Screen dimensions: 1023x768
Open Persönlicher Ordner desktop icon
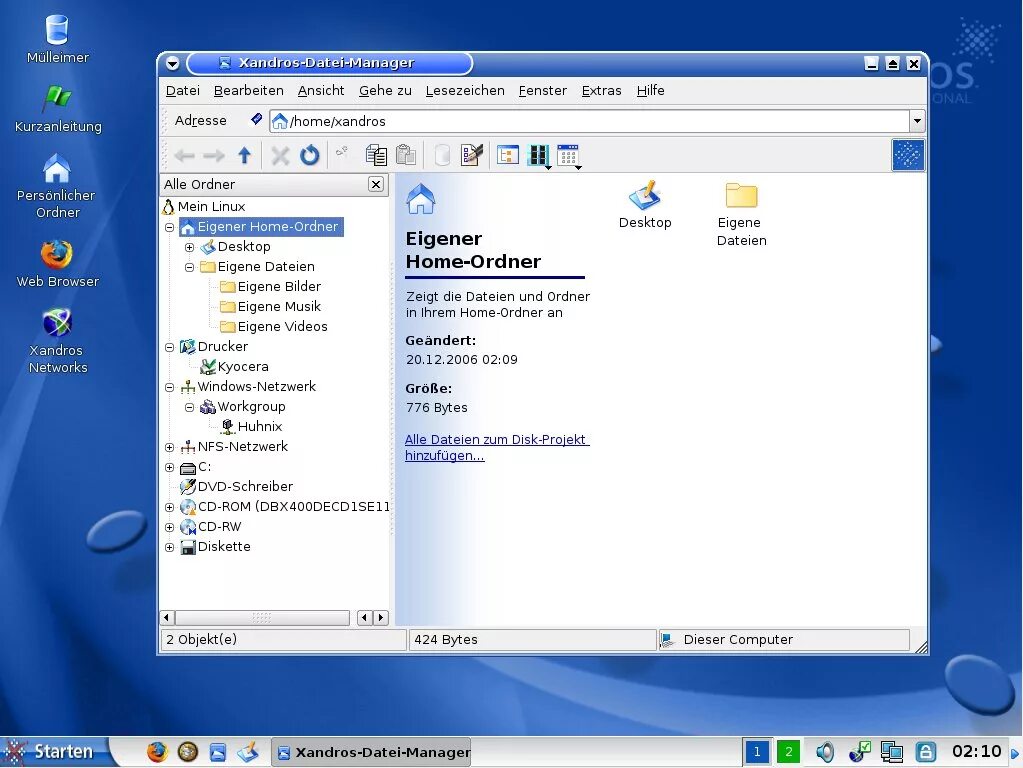click(x=57, y=187)
